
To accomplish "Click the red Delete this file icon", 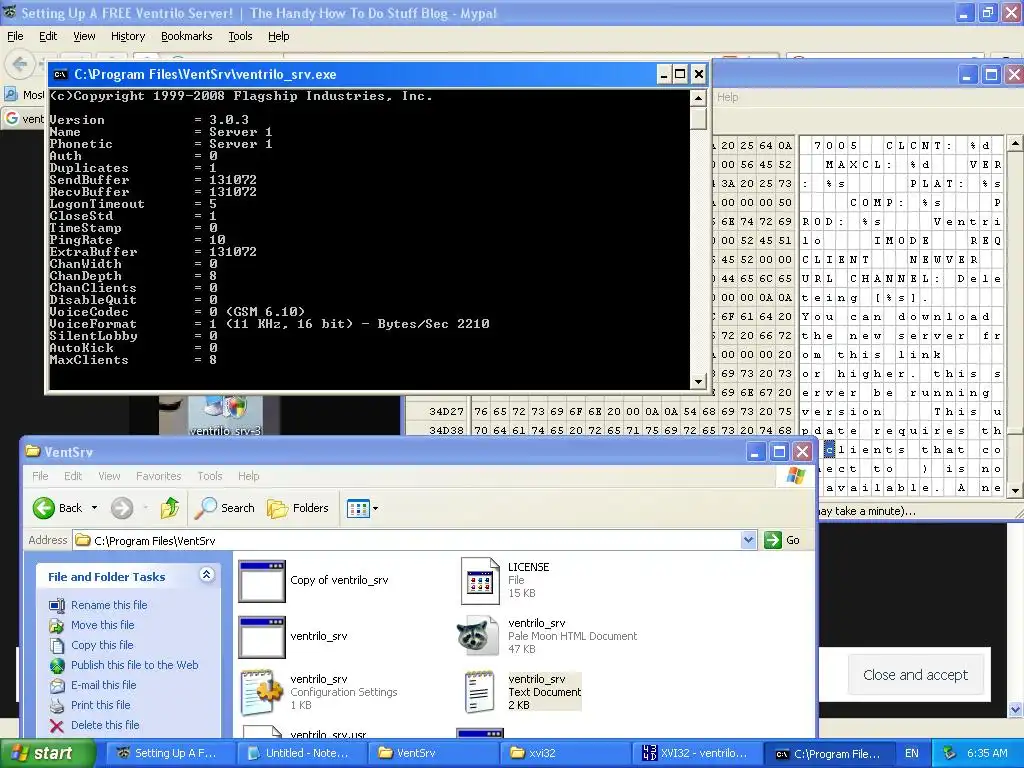I will point(57,726).
